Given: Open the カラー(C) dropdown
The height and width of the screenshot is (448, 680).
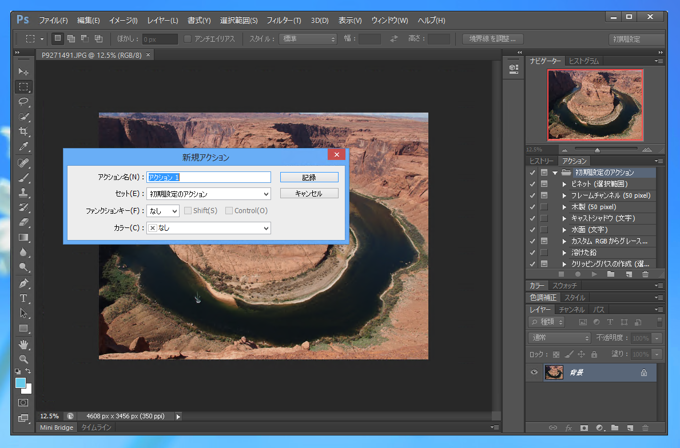Looking at the screenshot, I should pos(209,228).
